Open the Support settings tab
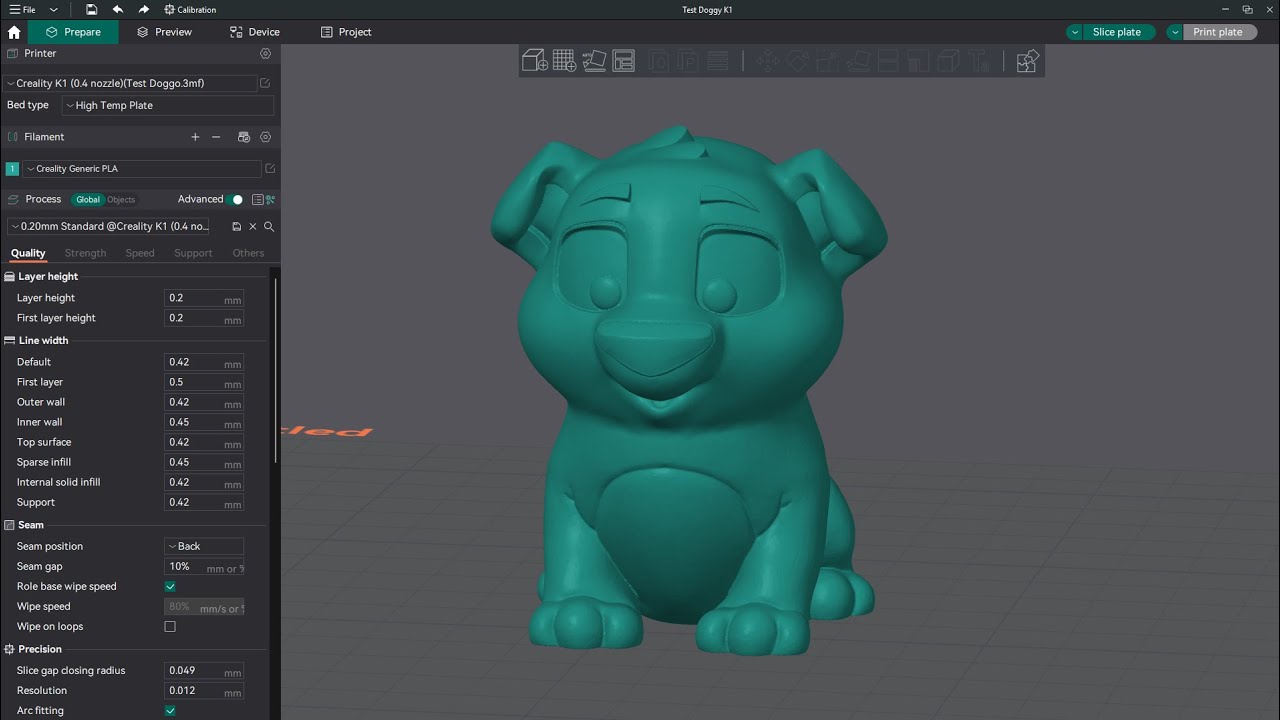The width and height of the screenshot is (1280, 720). click(x=193, y=253)
